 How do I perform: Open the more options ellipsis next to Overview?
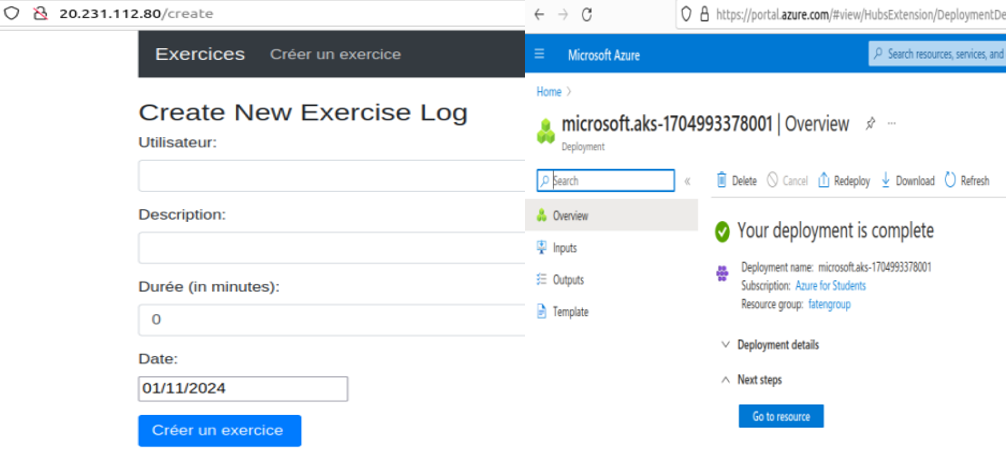pyautogui.click(x=892, y=124)
